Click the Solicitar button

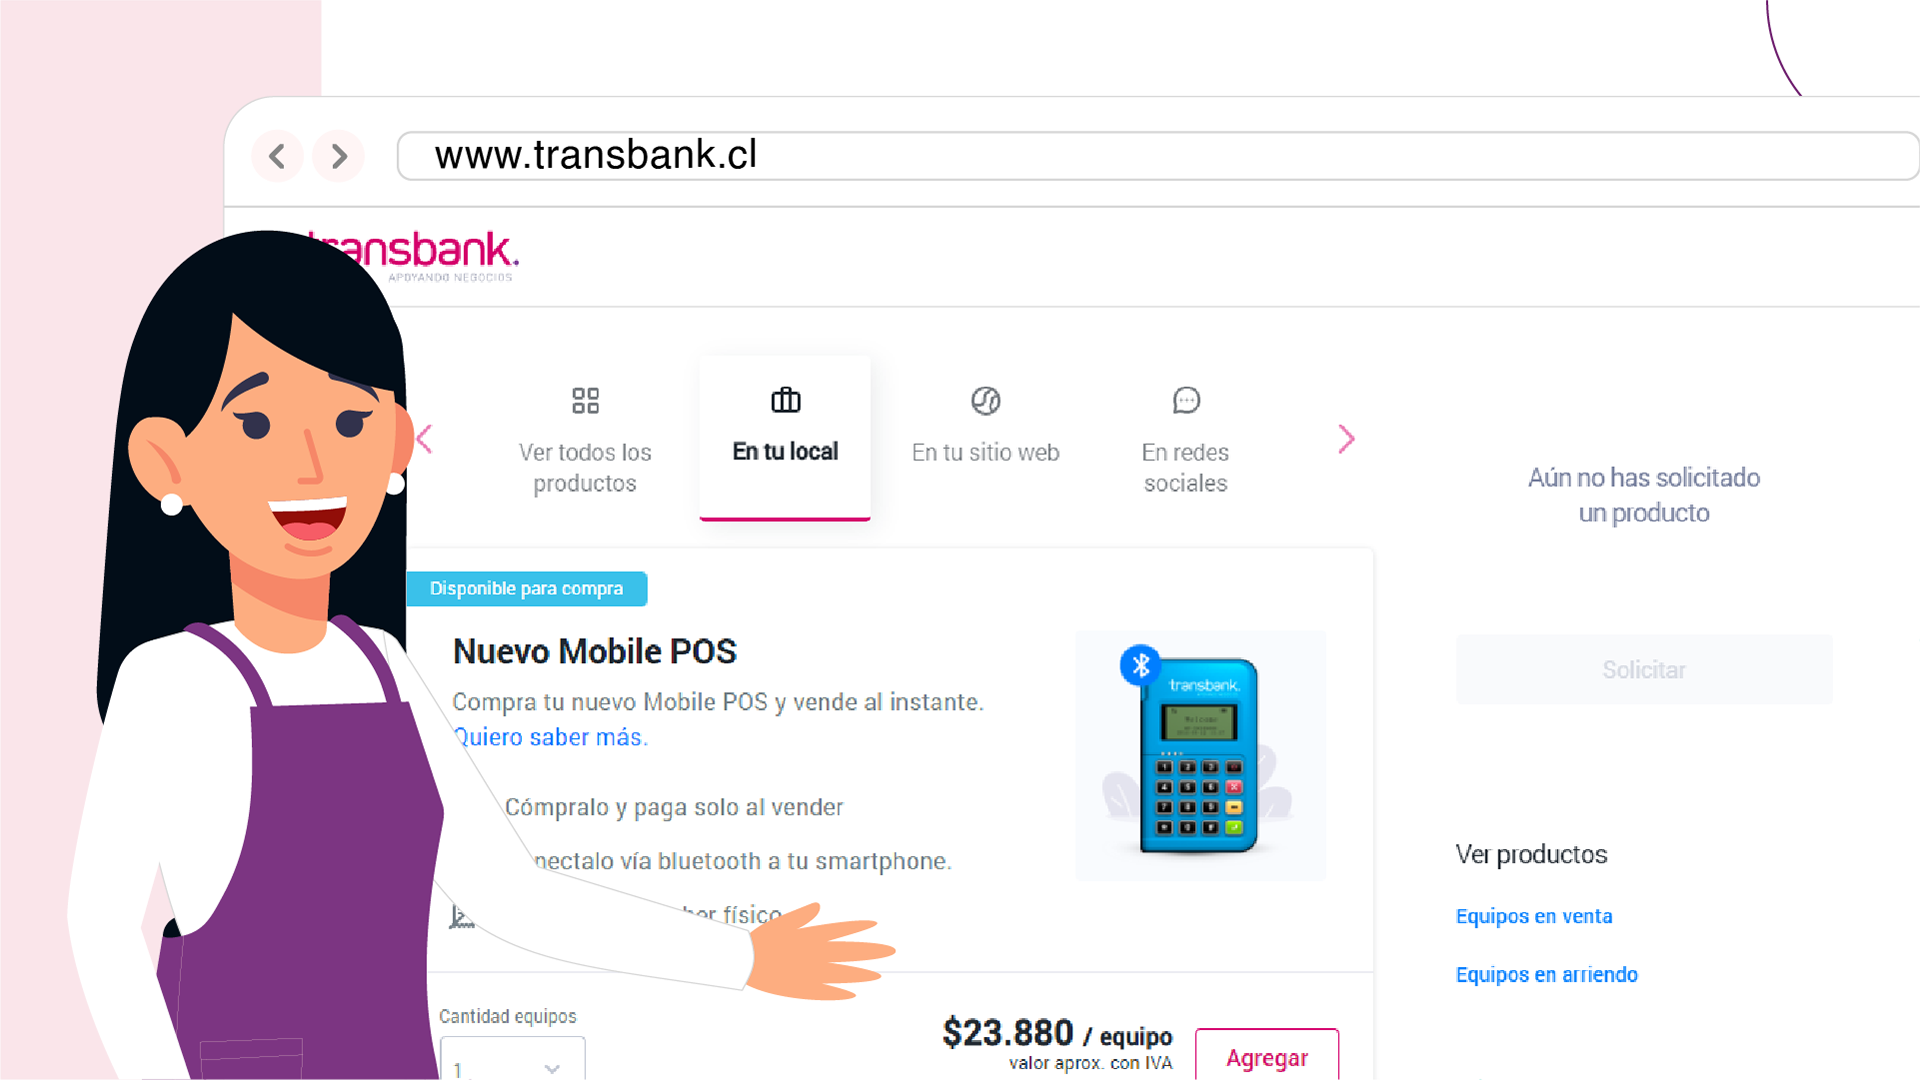click(x=1644, y=669)
